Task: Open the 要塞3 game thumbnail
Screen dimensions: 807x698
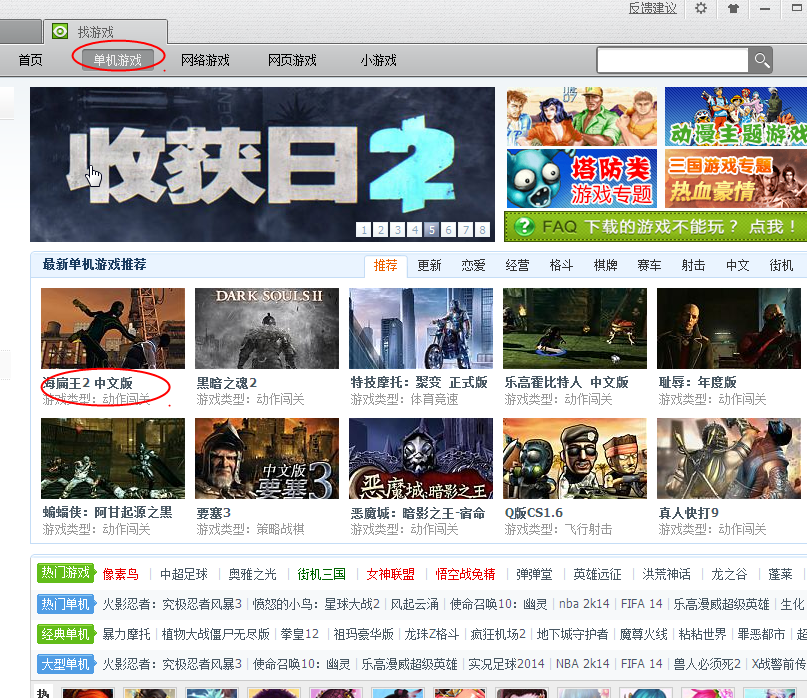Action: [267, 458]
